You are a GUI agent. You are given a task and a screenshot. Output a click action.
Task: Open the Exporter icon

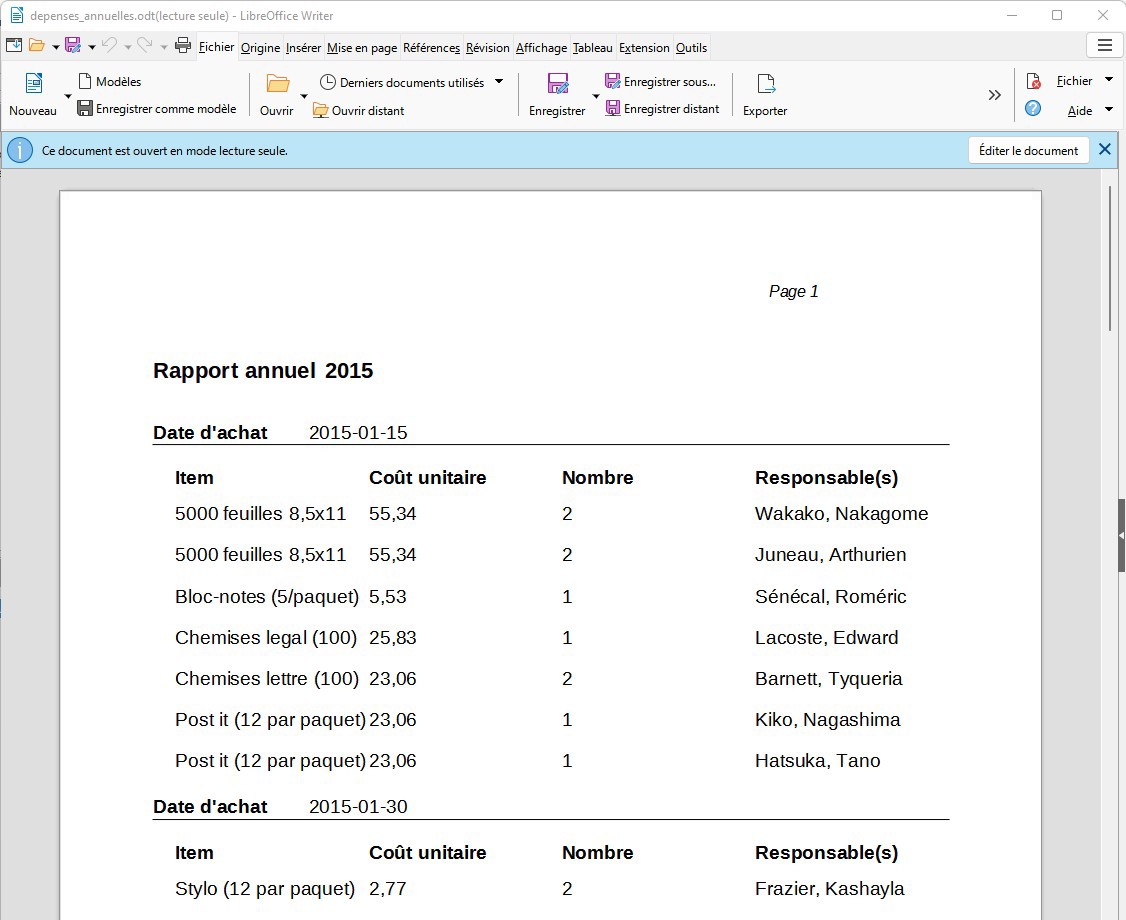764,86
